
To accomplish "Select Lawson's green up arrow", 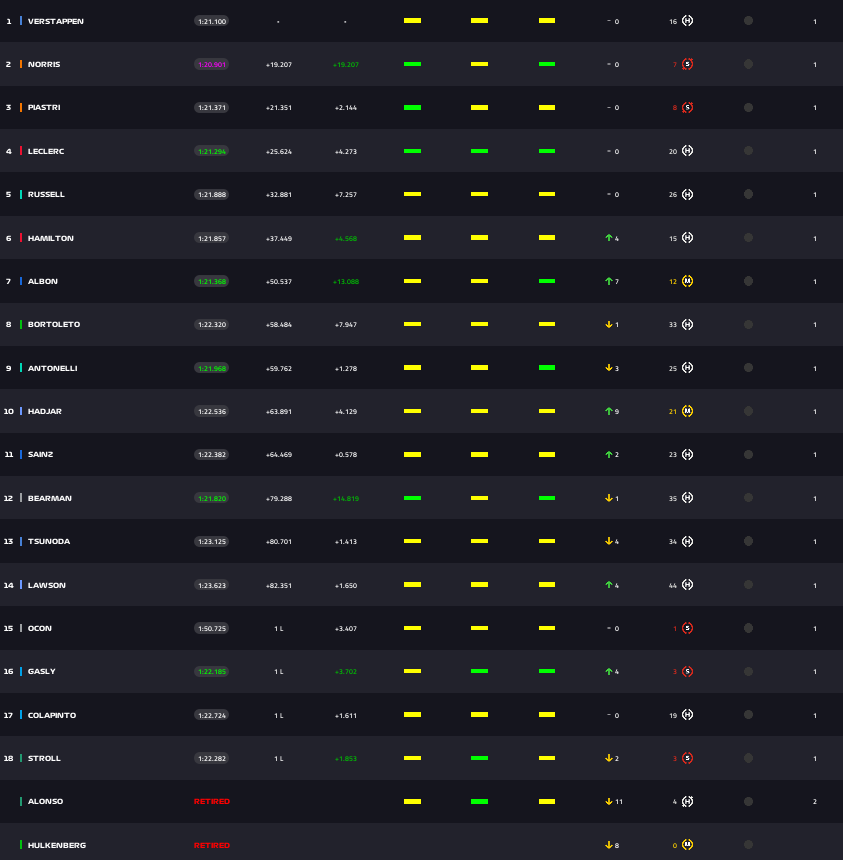I will click(x=608, y=585).
